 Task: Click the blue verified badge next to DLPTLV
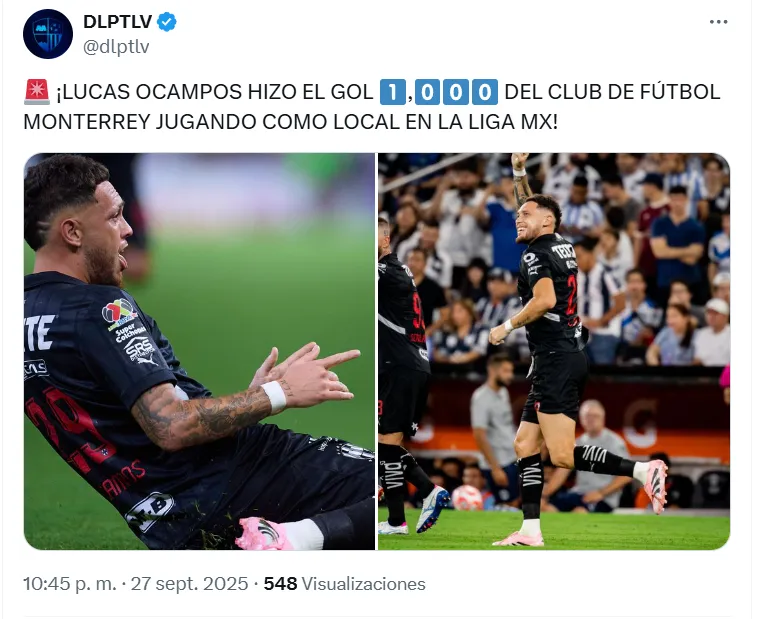(x=167, y=22)
